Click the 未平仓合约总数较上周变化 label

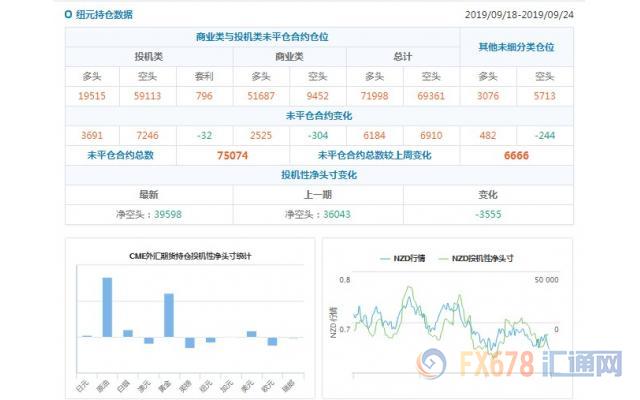click(x=375, y=155)
